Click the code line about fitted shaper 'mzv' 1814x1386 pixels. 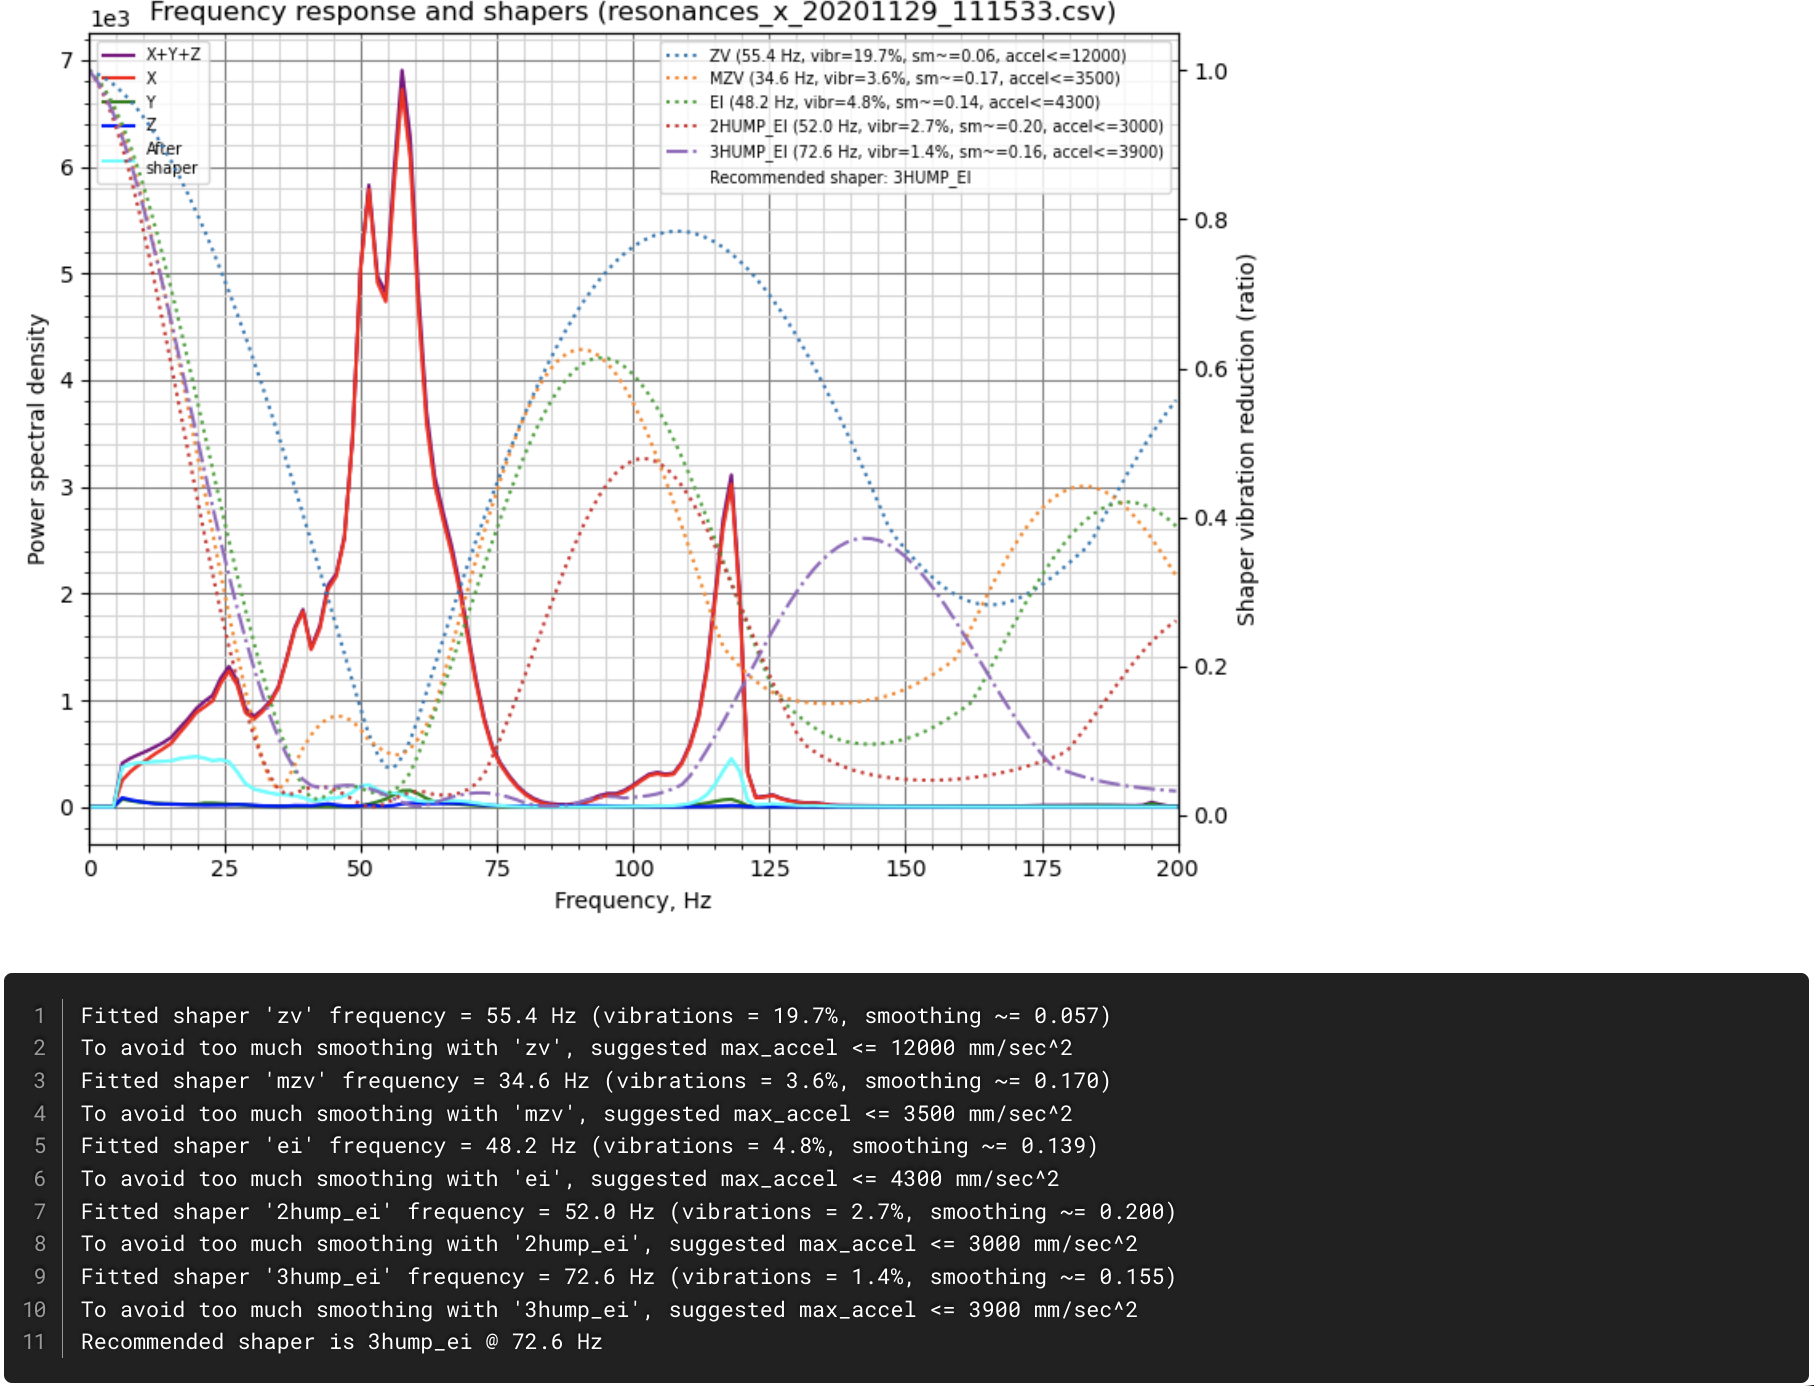[x=595, y=1081]
